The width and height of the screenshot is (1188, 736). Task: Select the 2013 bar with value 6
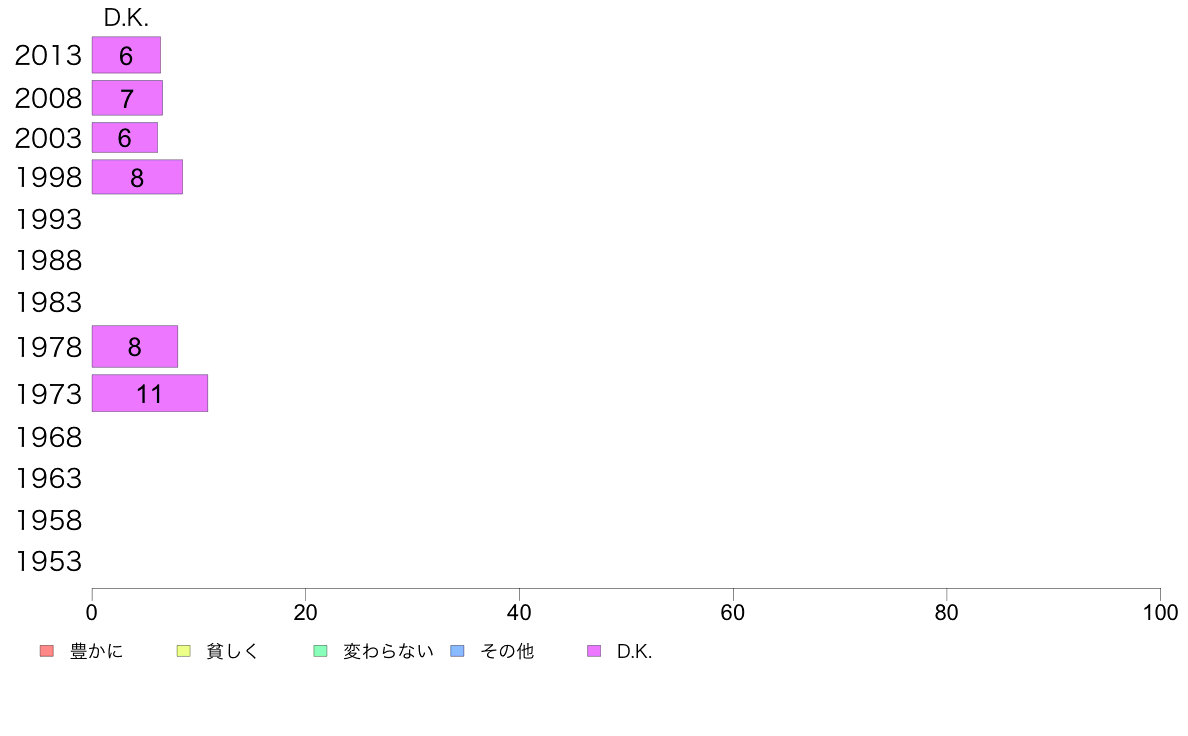pyautogui.click(x=127, y=55)
